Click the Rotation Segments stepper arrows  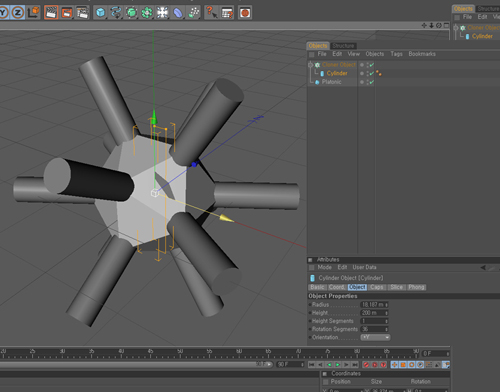pos(387,329)
